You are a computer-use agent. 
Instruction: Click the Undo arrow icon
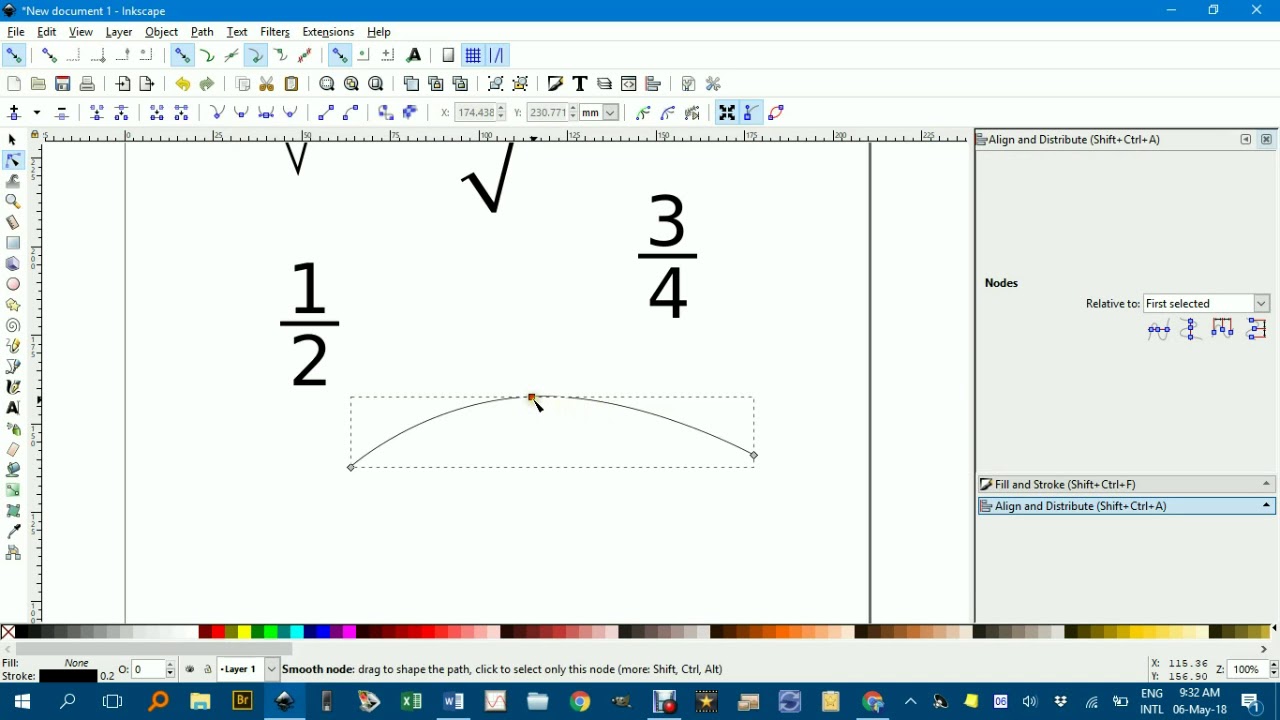pos(182,84)
